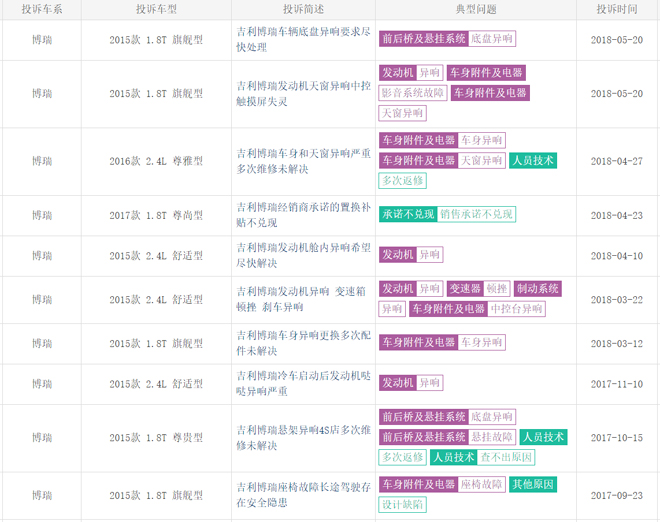Click the 多次返修 tag on 2016款 2.4L row
This screenshot has width=660, height=522.
point(402,181)
